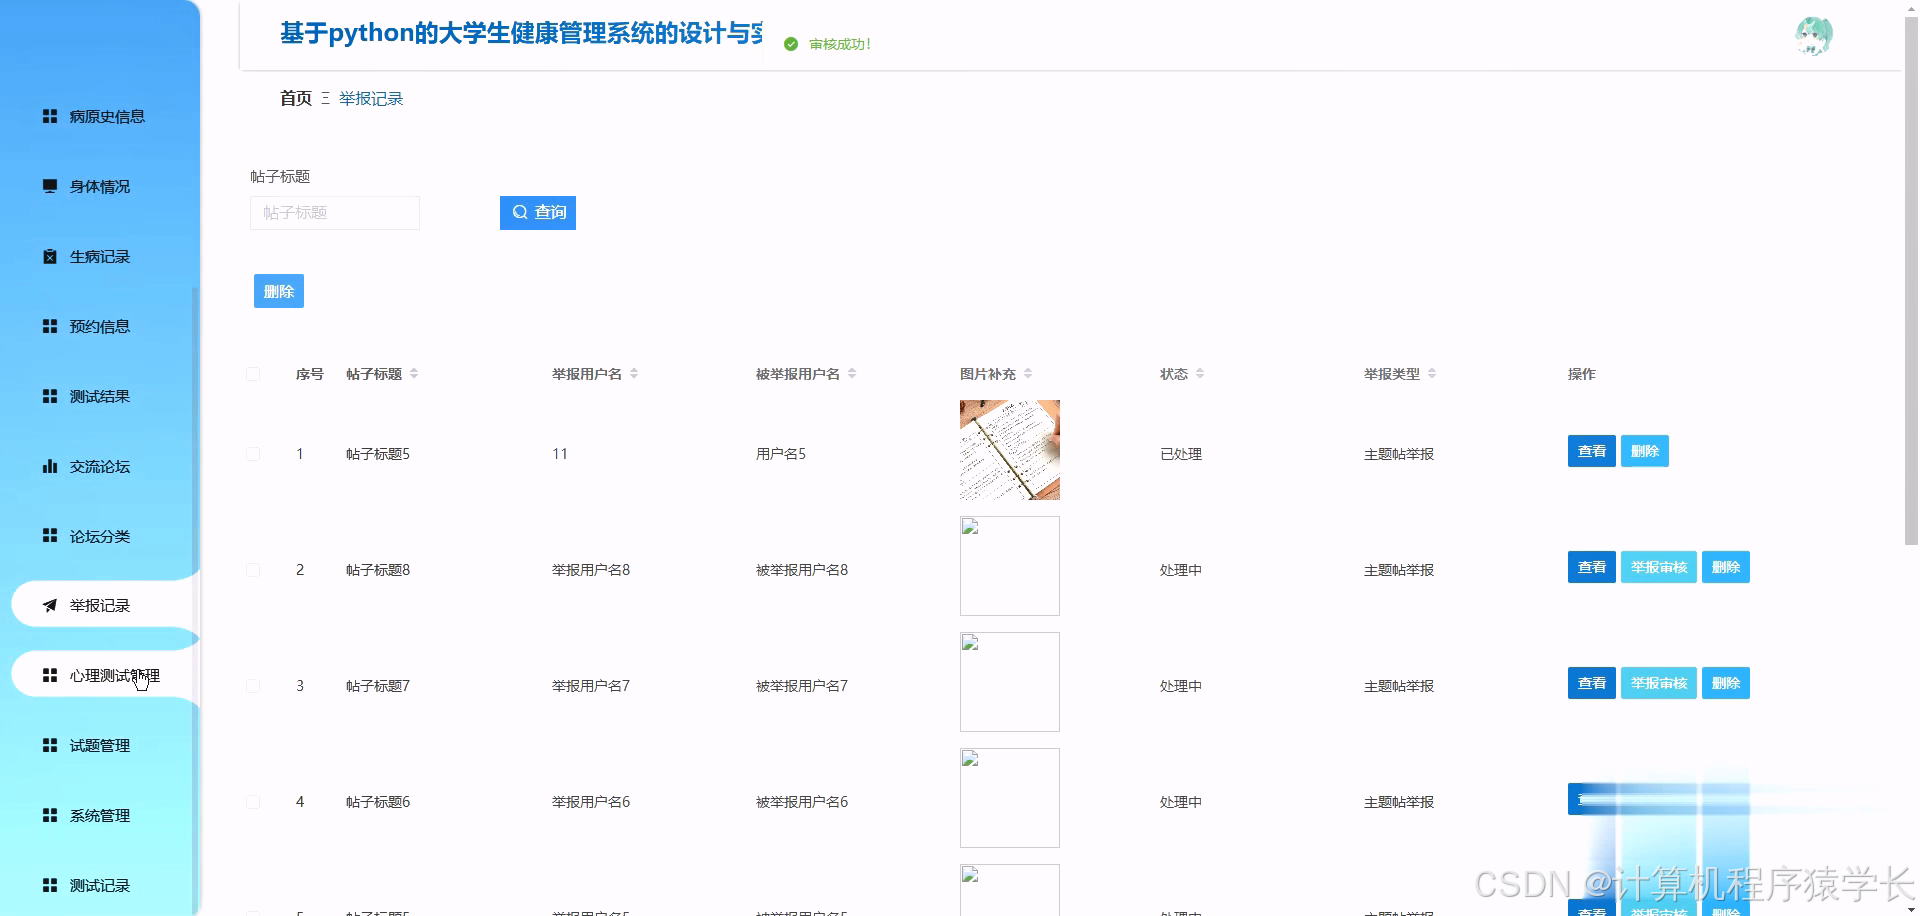Click 举报审核 for row 帖子标题8
The image size is (1920, 916).
point(1659,567)
